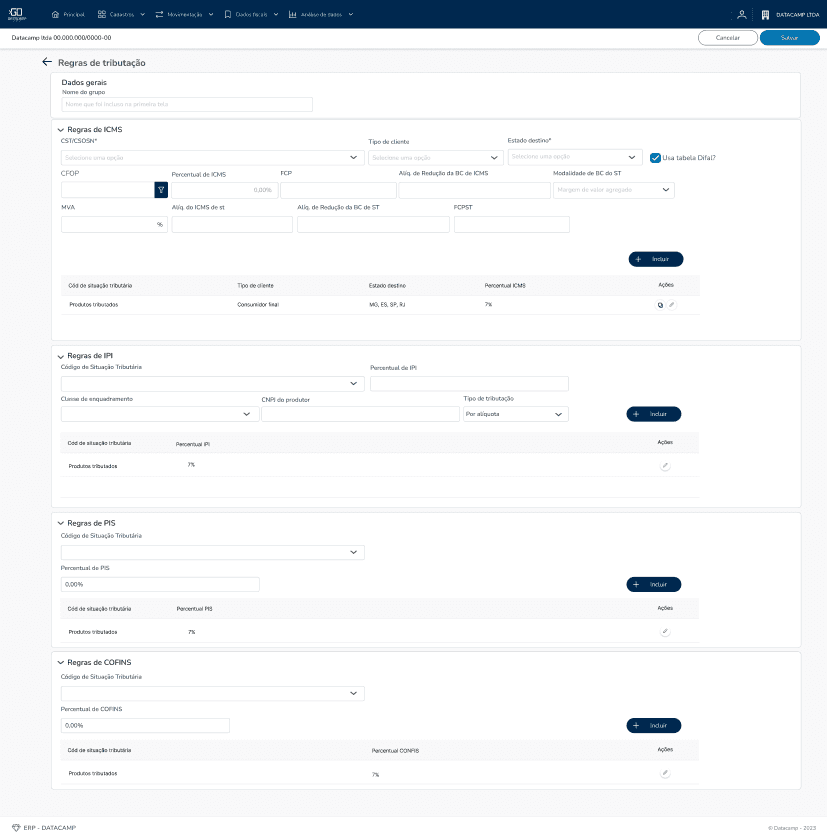This screenshot has width=827, height=839.
Task: Open the Movimentação menu
Action: tap(185, 14)
